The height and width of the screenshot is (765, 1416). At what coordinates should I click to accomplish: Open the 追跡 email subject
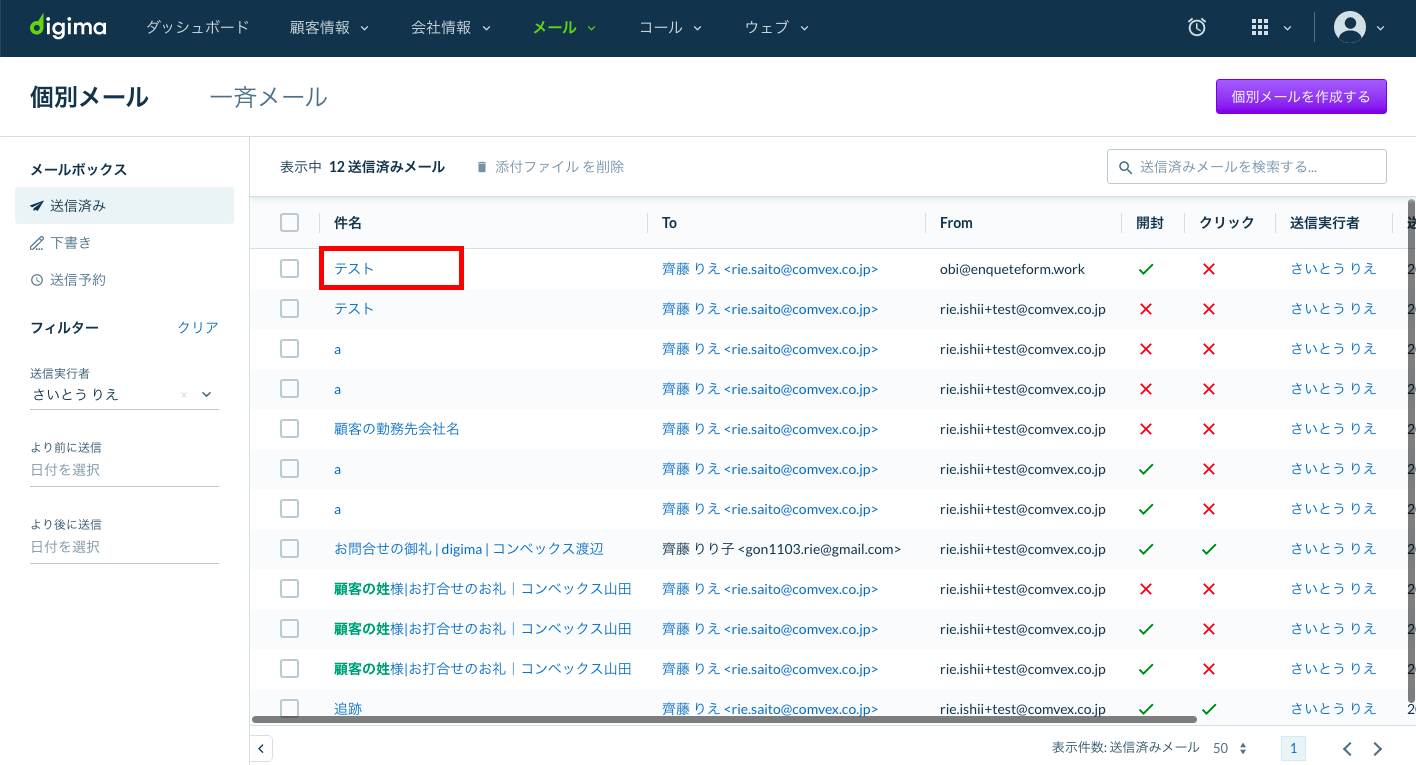pyautogui.click(x=348, y=709)
